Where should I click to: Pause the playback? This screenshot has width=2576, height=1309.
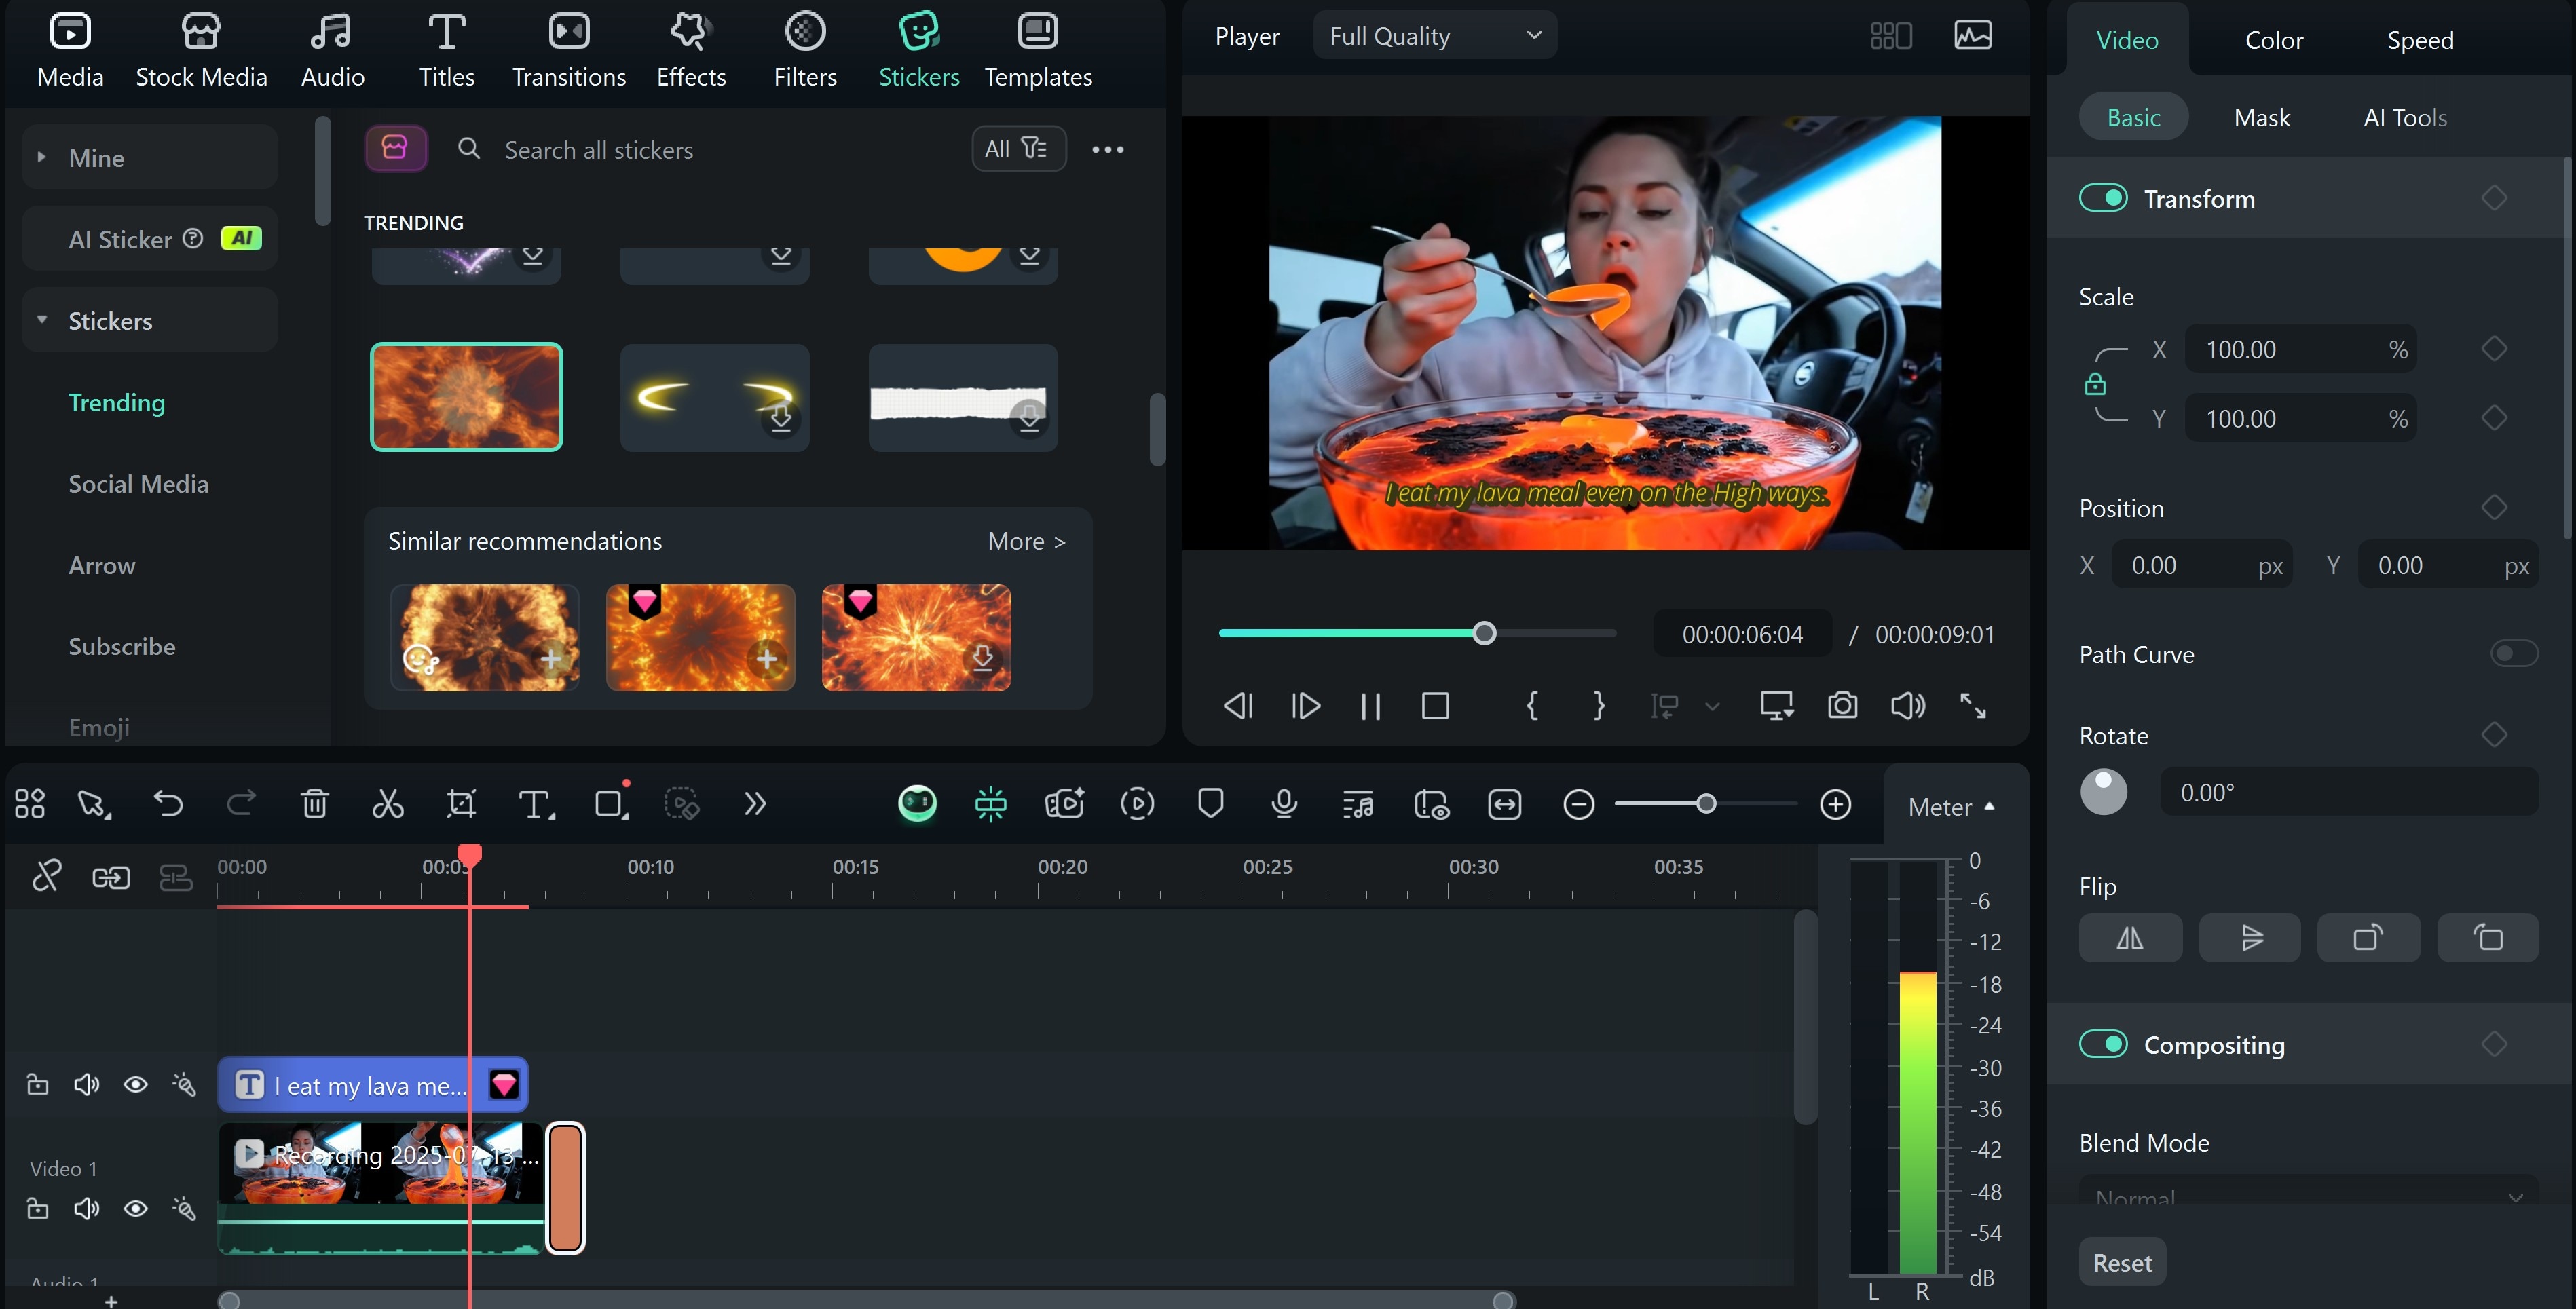(1370, 706)
